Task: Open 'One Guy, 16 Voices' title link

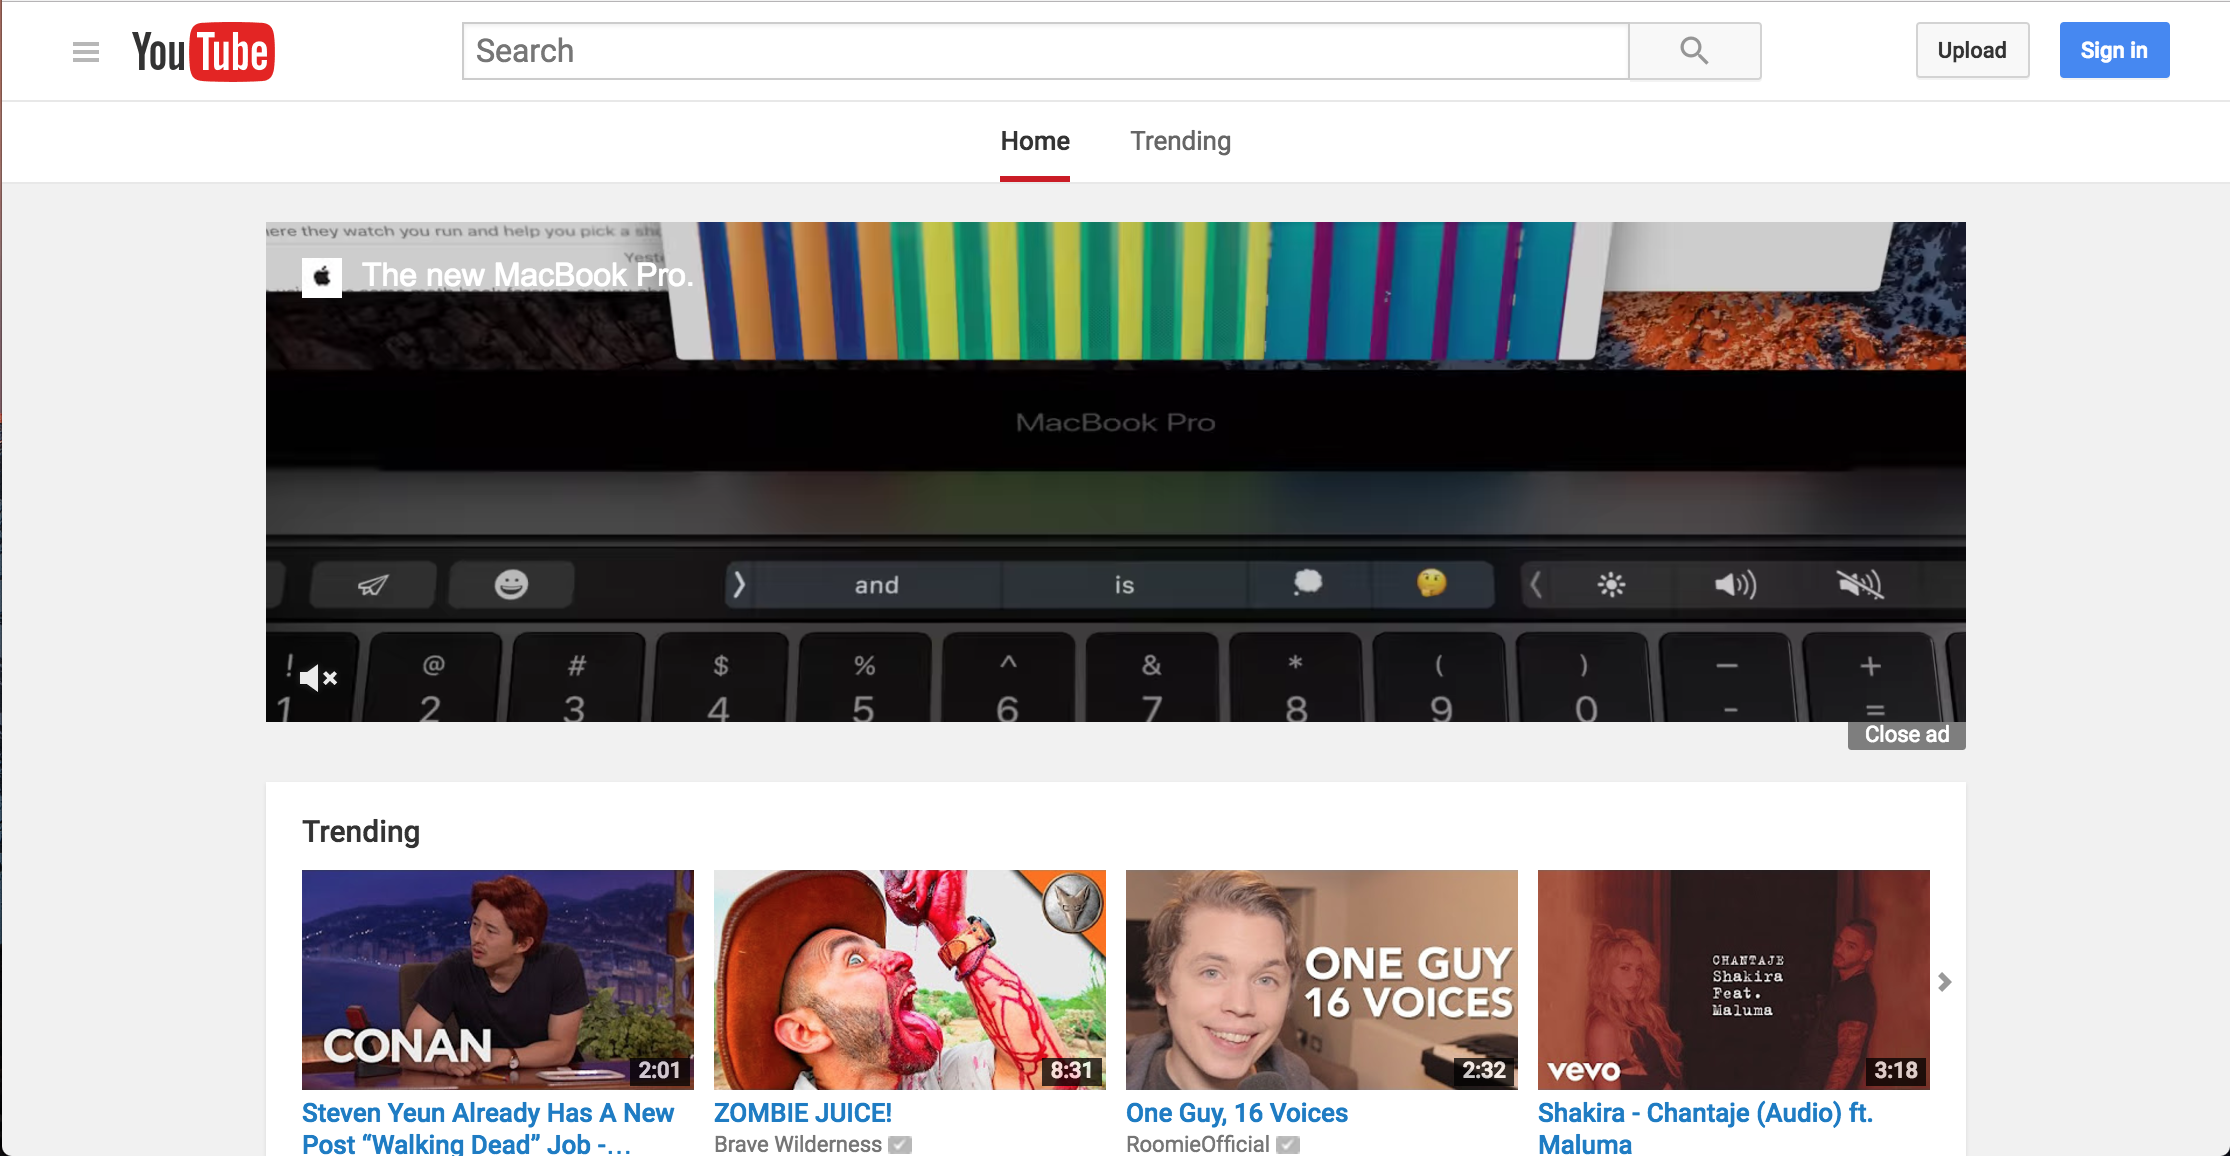Action: pos(1237,1113)
